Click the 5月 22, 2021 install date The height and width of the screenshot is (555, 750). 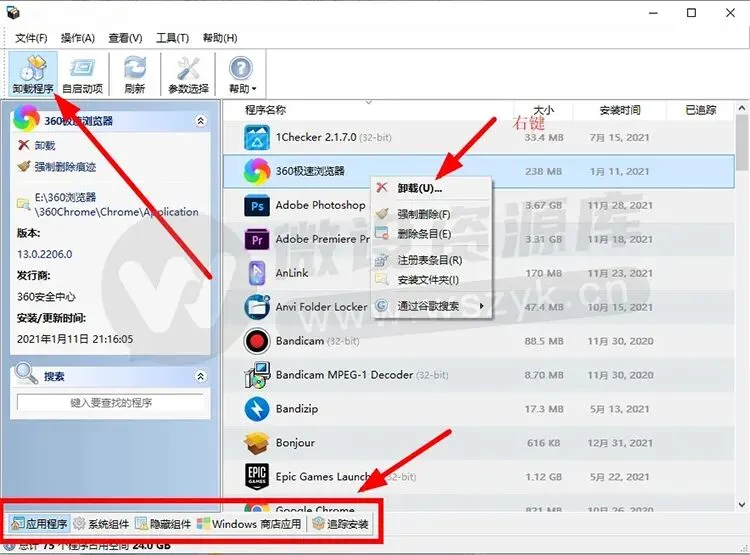pos(619,477)
